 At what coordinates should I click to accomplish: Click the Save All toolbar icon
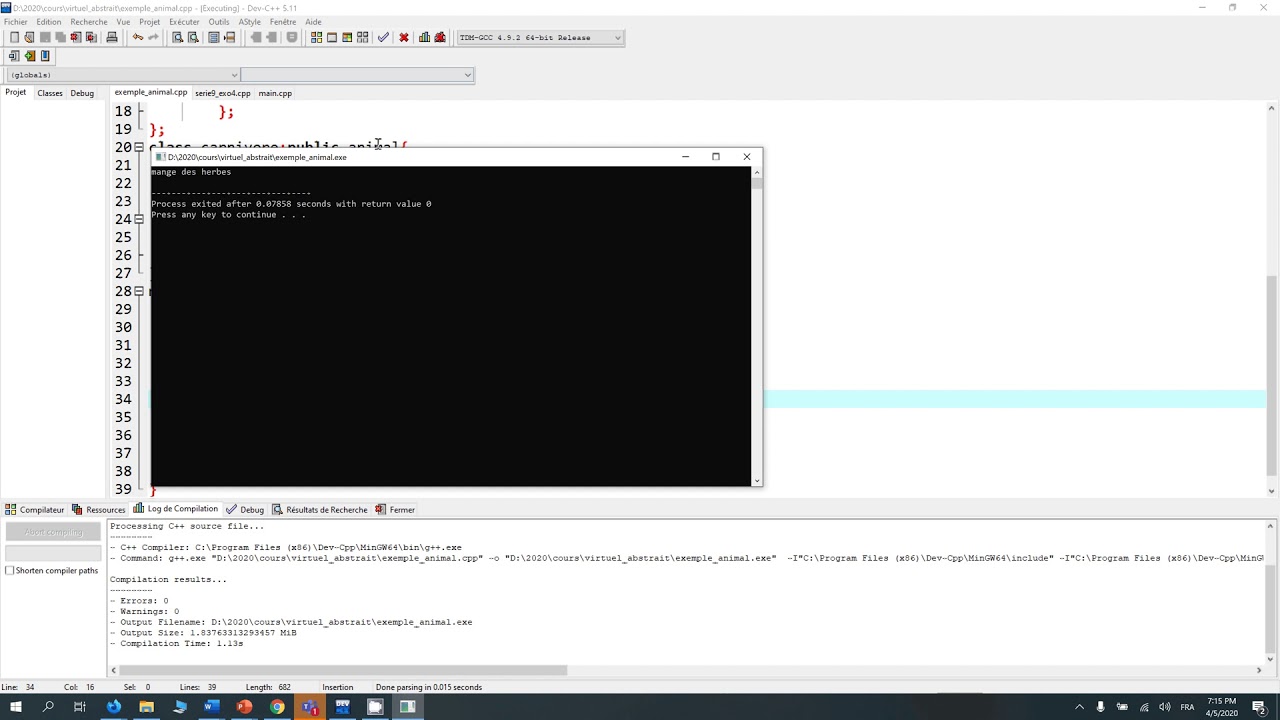[x=60, y=38]
